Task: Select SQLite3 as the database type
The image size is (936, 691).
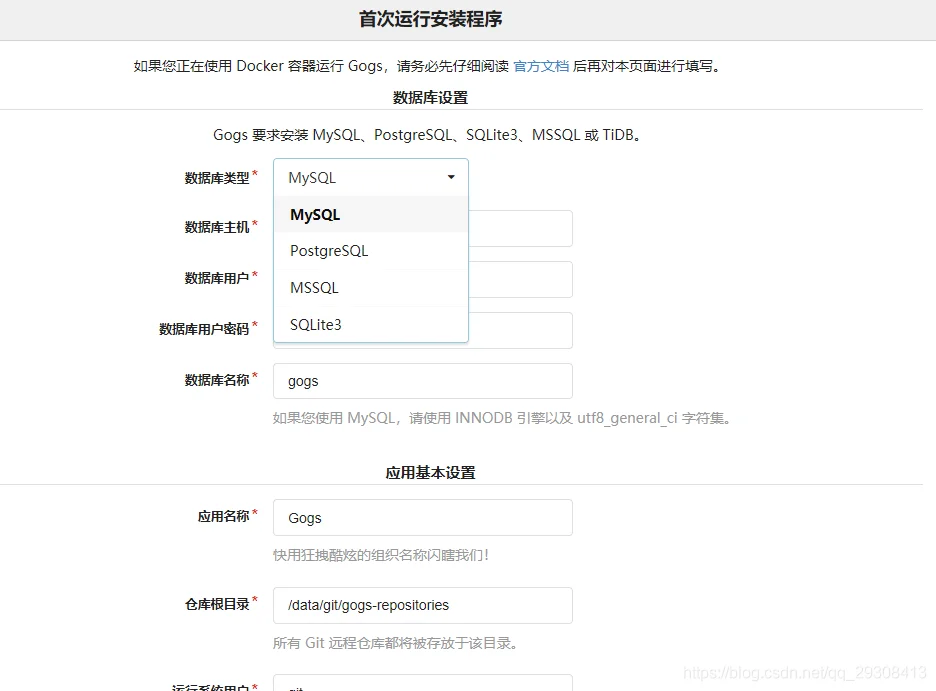Action: click(x=371, y=325)
